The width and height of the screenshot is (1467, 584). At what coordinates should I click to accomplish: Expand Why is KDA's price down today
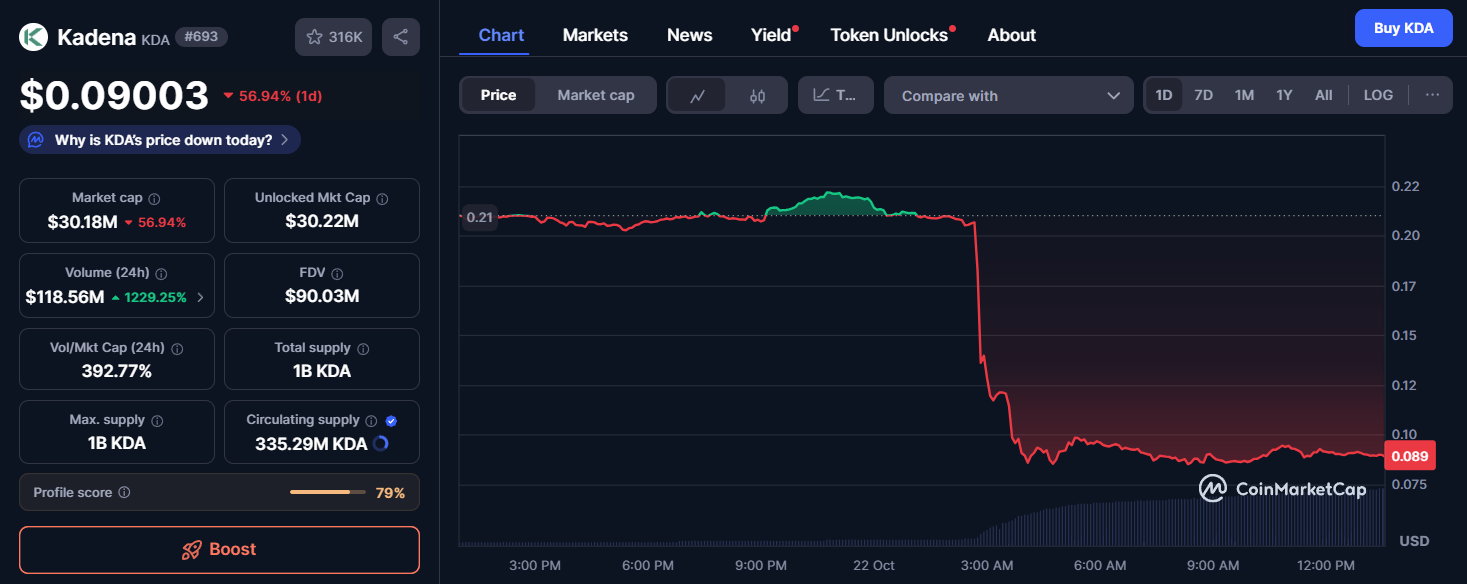pyautogui.click(x=160, y=140)
